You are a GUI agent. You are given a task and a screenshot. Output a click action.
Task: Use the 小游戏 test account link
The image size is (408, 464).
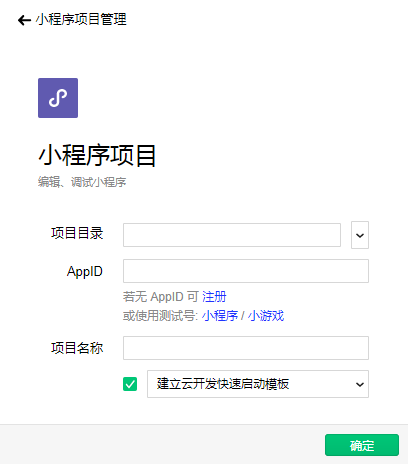(x=266, y=316)
